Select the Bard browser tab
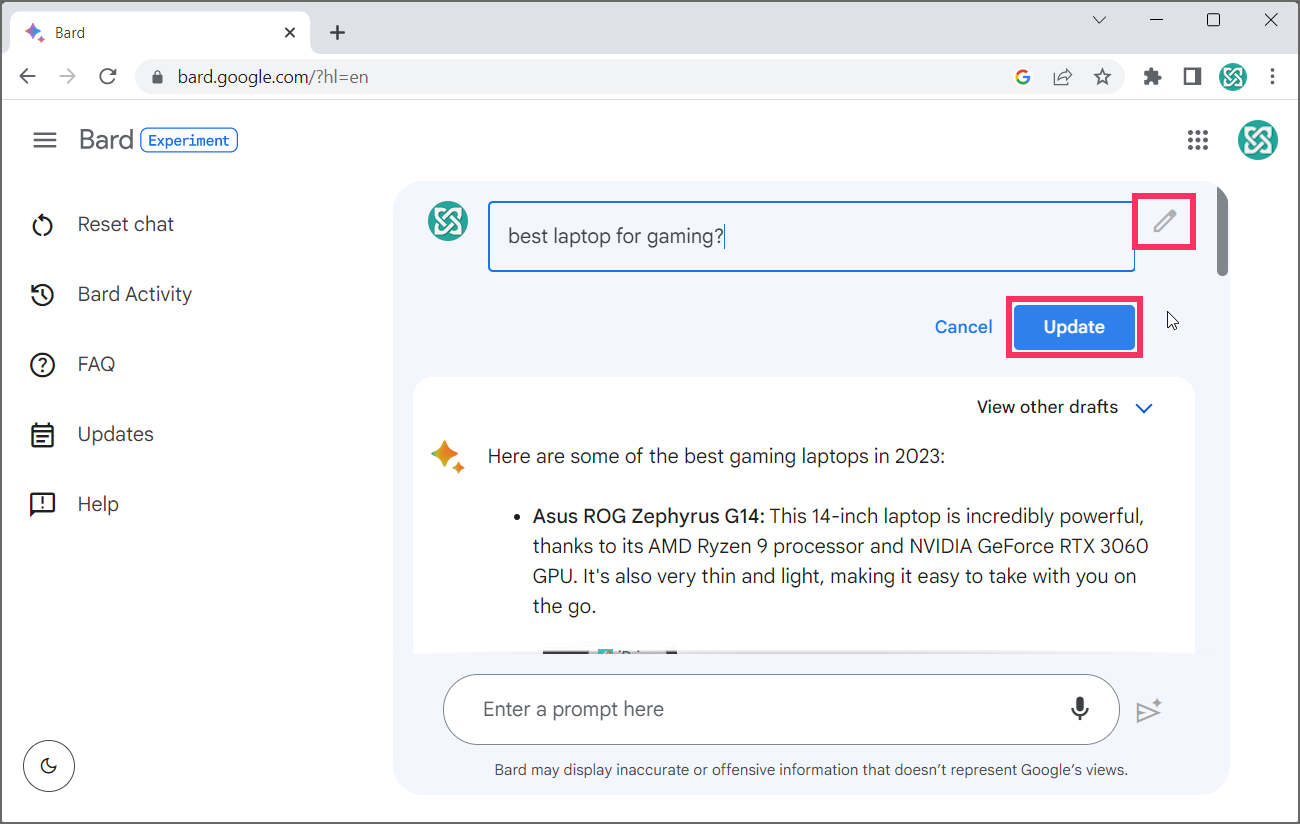This screenshot has width=1300, height=824. click(160, 32)
